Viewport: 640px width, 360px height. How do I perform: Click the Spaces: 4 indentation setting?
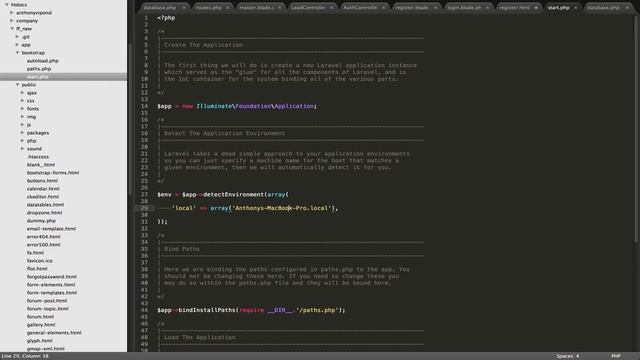point(567,356)
